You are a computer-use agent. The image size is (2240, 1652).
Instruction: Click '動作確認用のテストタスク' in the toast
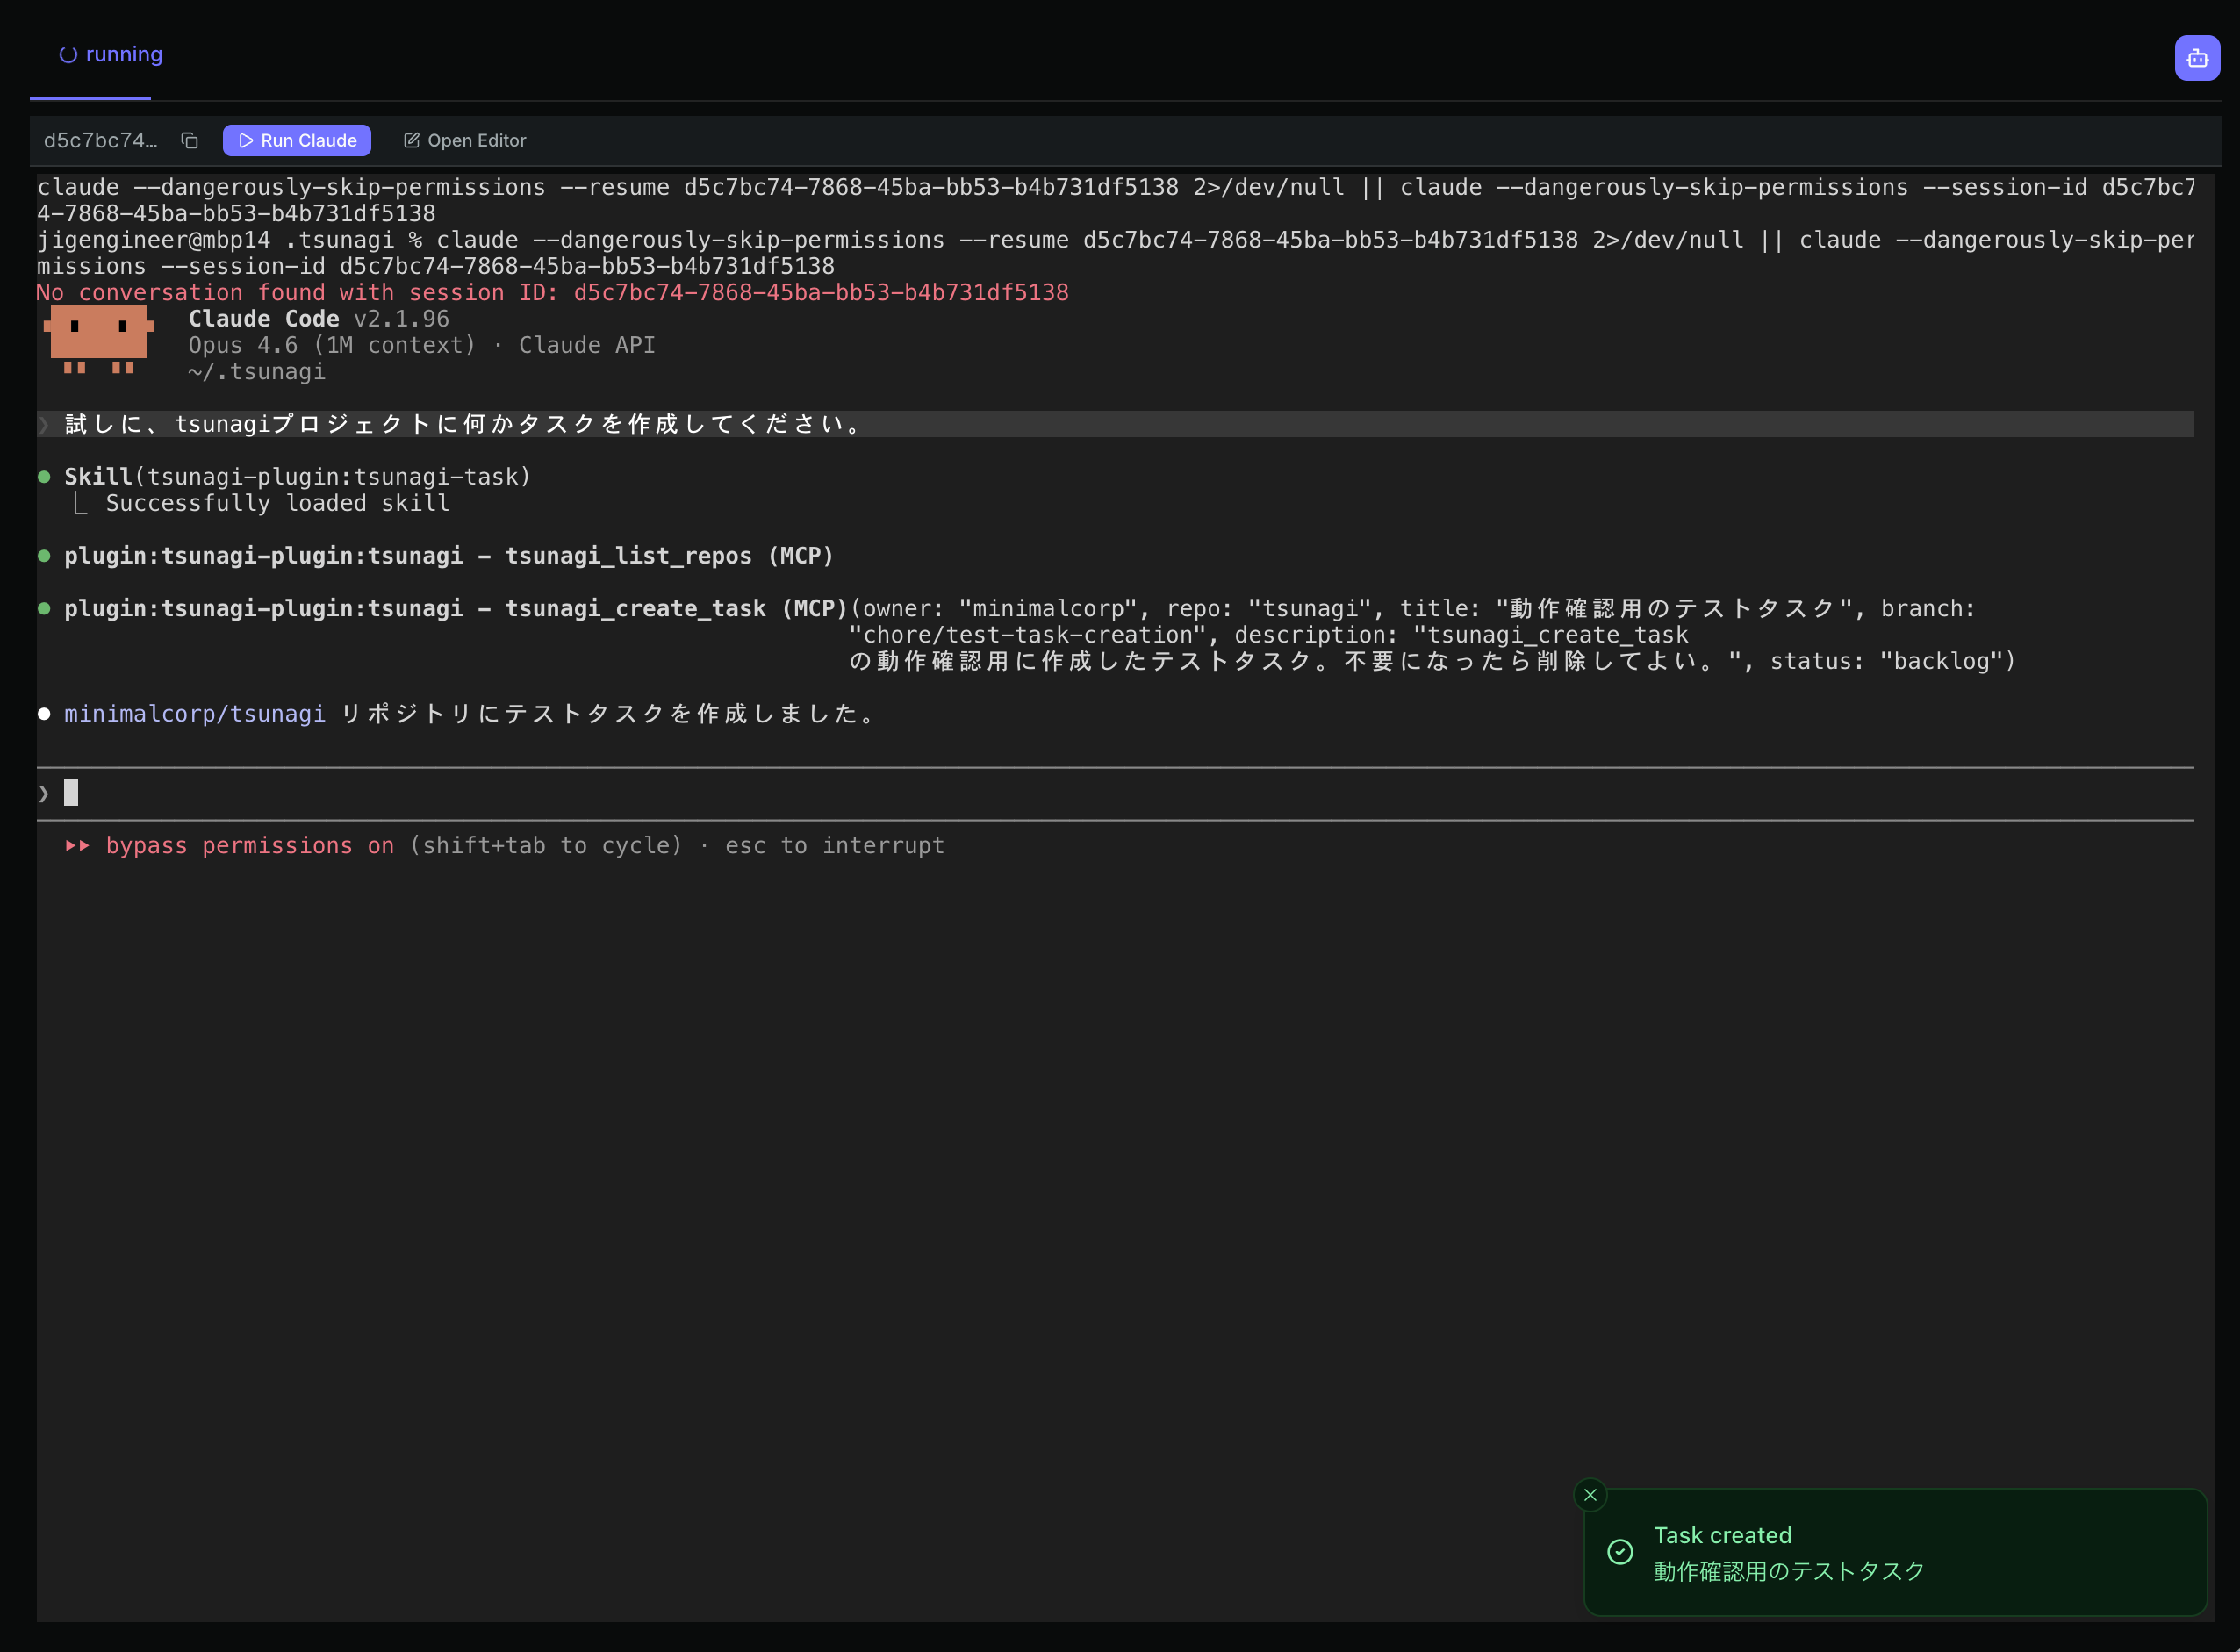pos(1789,1572)
